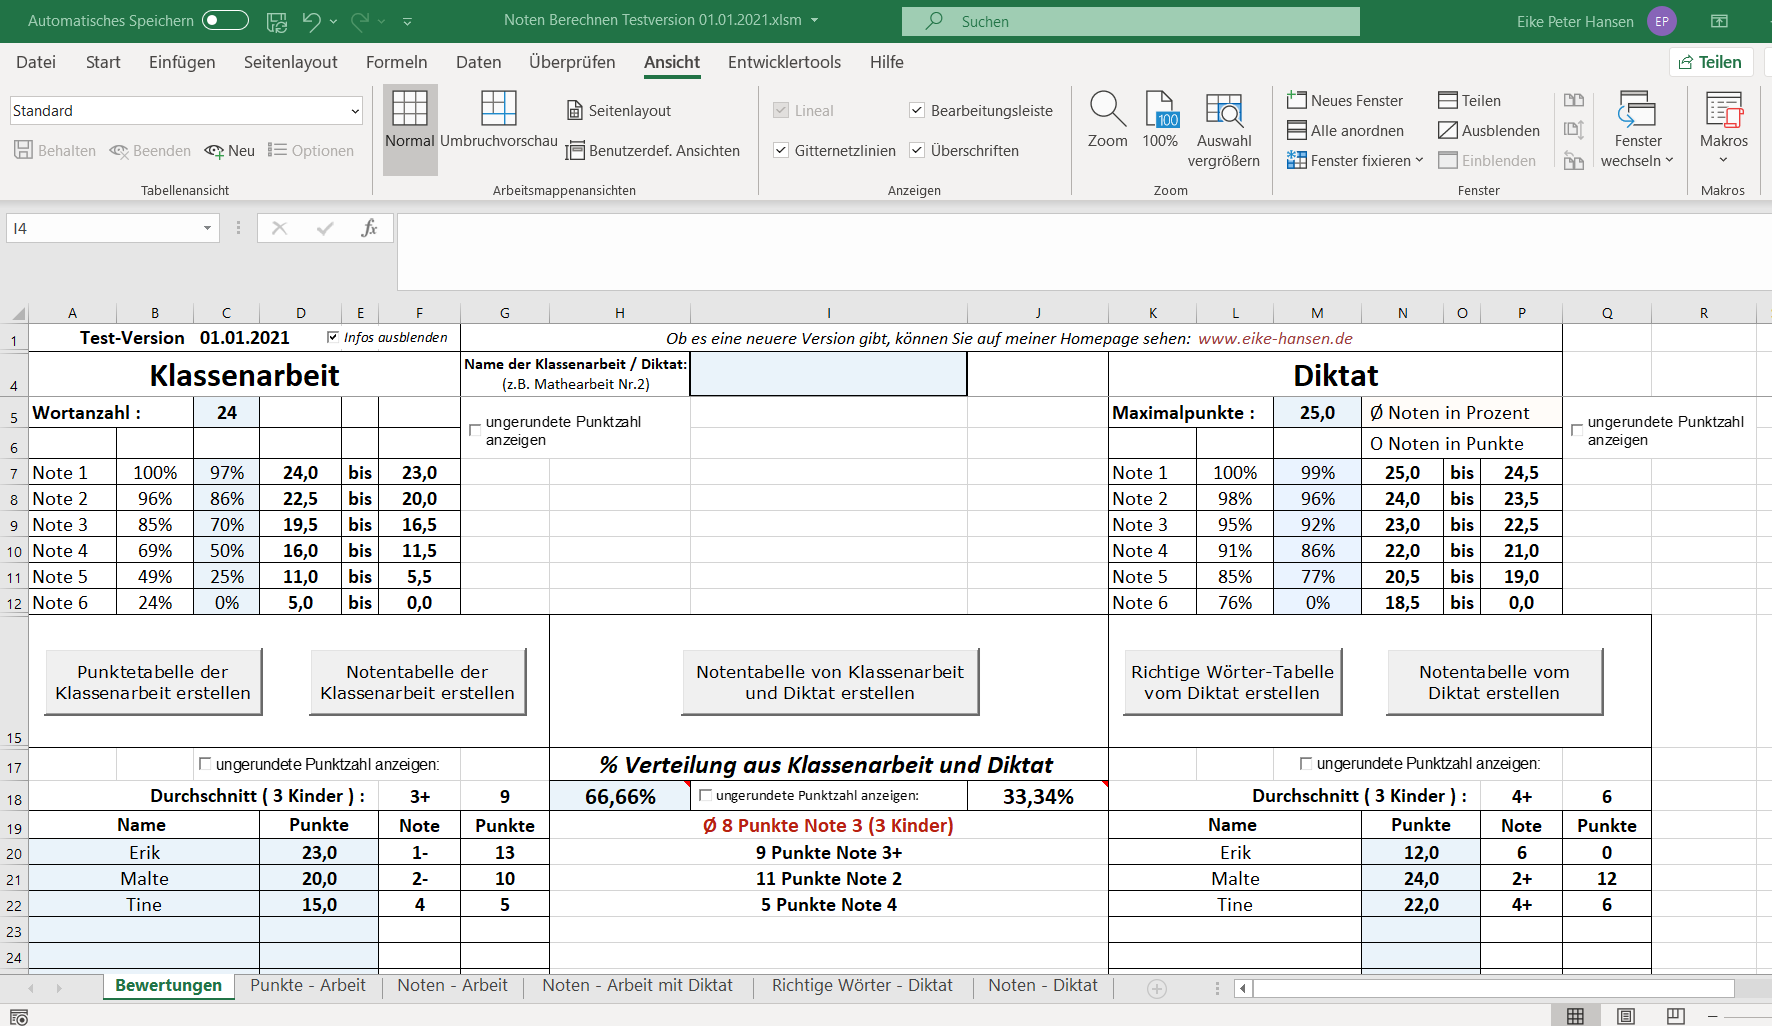Expand the Fenster fixieren dropdown
The image size is (1772, 1026).
pos(1419,160)
